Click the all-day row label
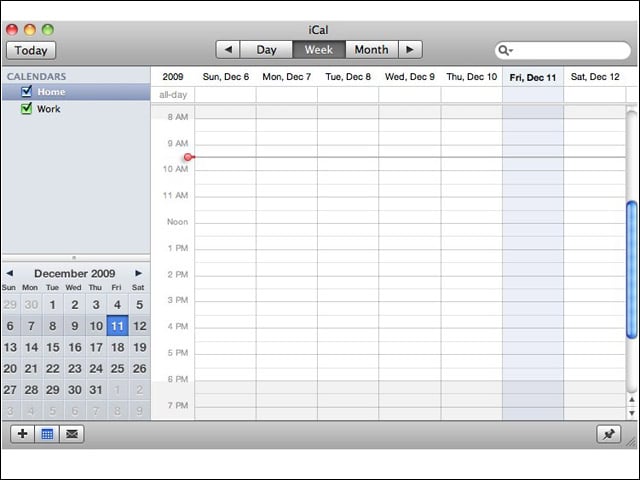The height and width of the screenshot is (480, 640). click(173, 95)
